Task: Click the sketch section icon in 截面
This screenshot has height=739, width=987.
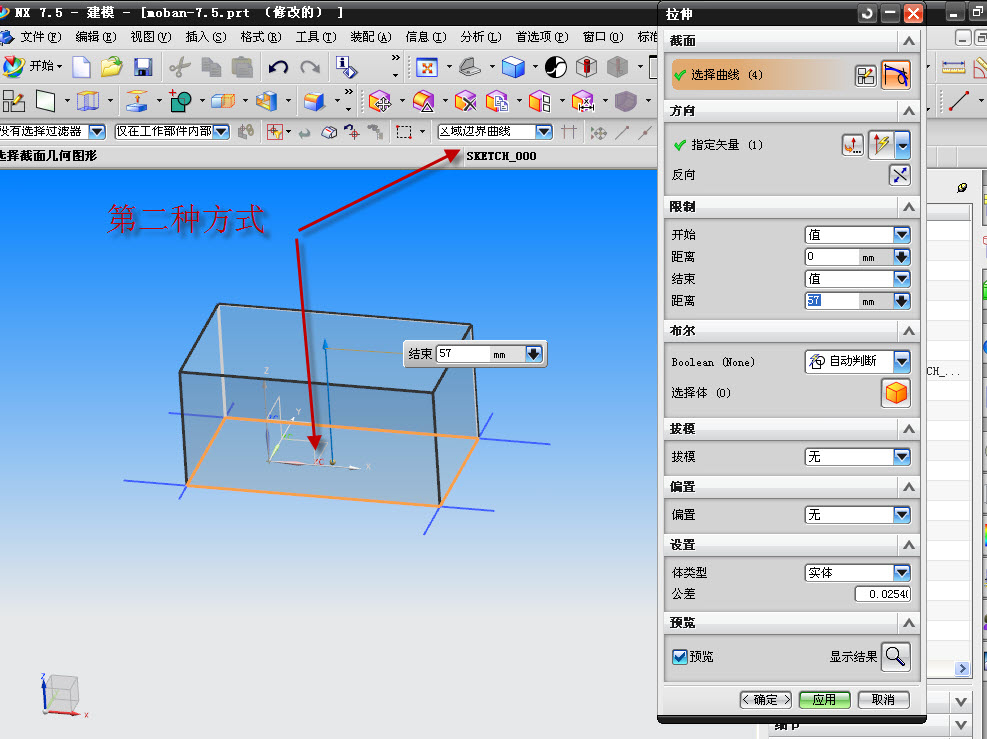Action: coord(866,76)
